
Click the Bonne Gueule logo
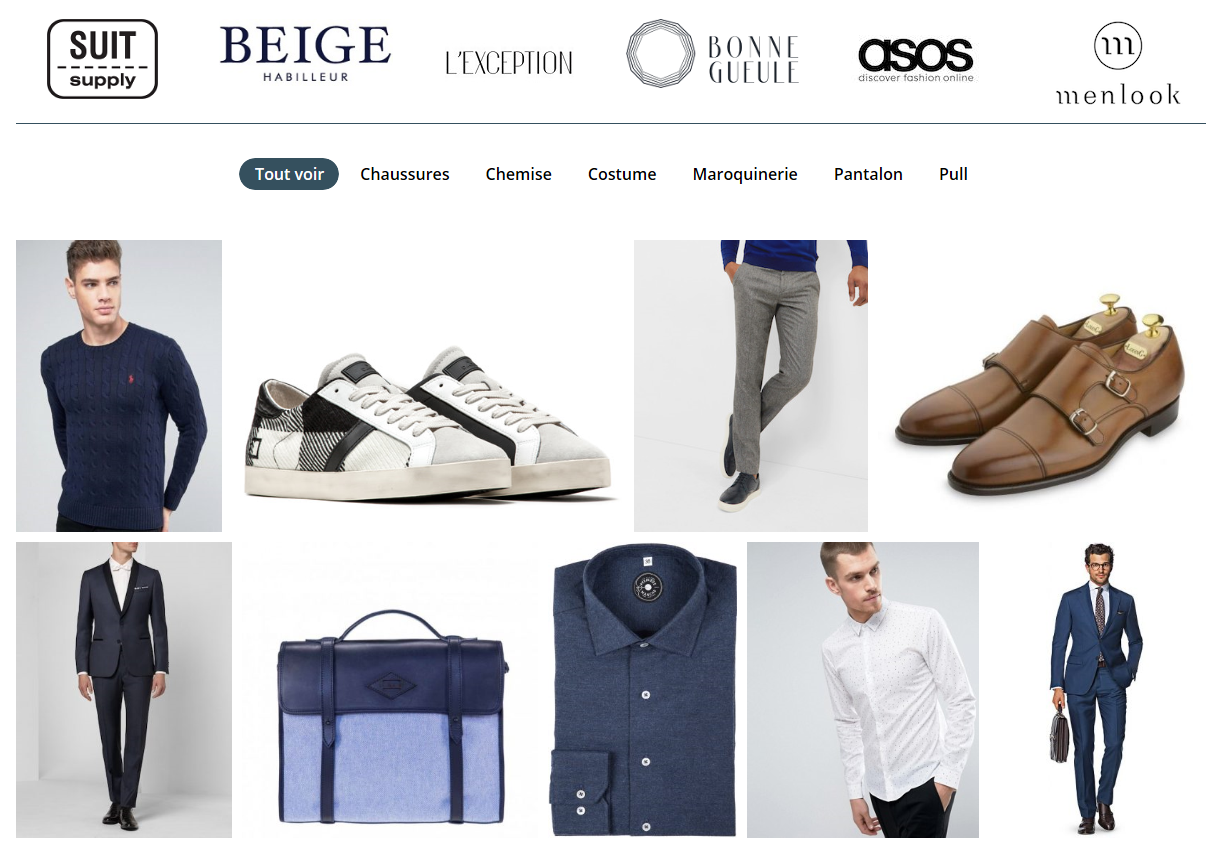(x=713, y=54)
